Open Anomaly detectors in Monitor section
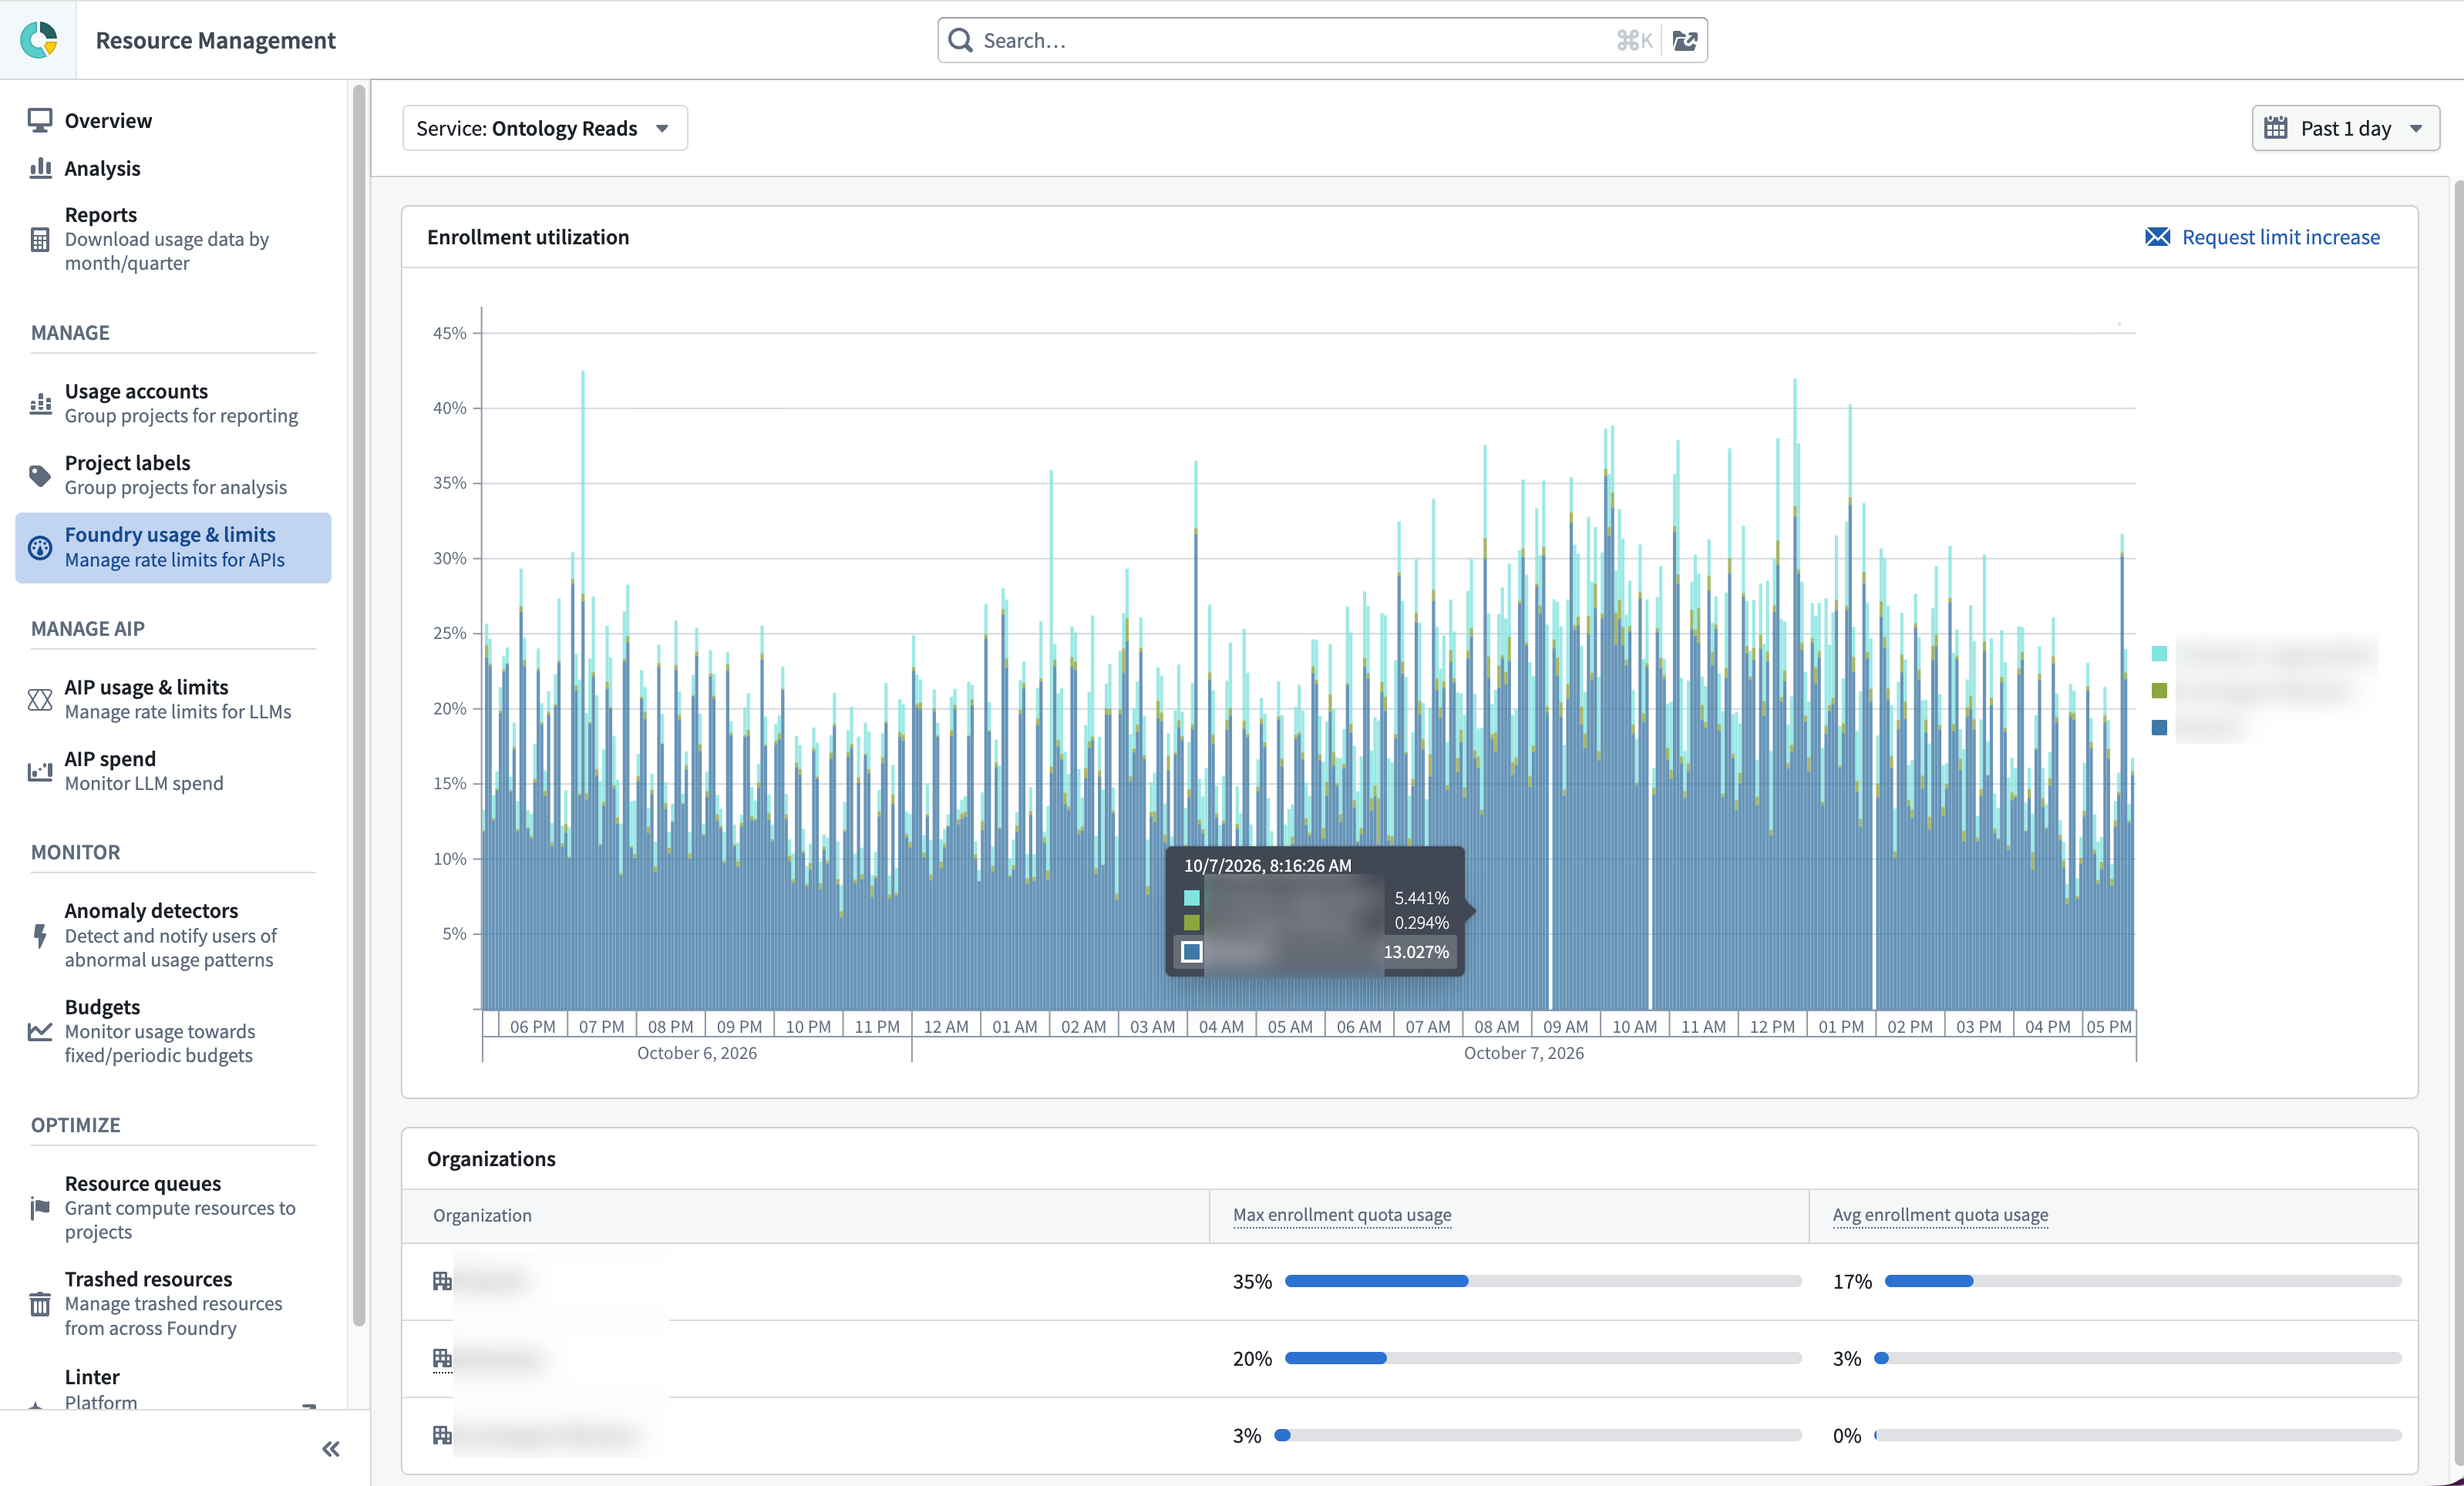Viewport: 2464px width, 1486px height. 173,935
